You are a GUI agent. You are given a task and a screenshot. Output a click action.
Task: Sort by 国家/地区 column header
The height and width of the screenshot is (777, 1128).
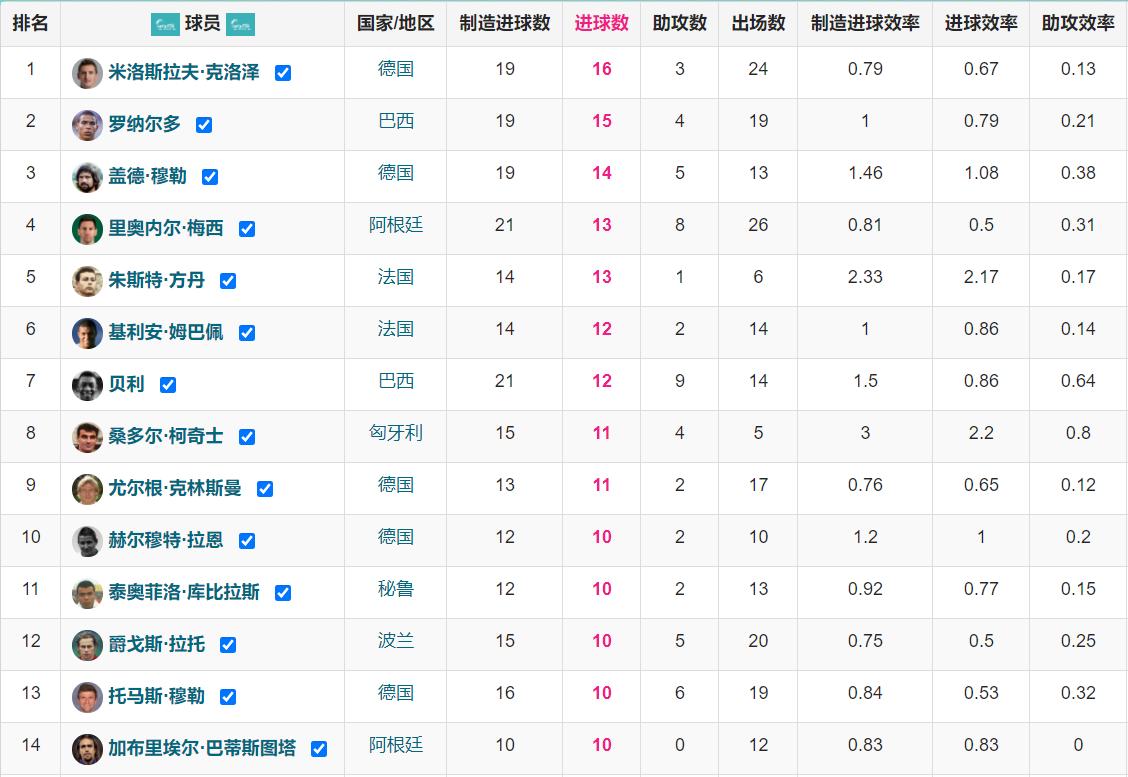coord(396,23)
